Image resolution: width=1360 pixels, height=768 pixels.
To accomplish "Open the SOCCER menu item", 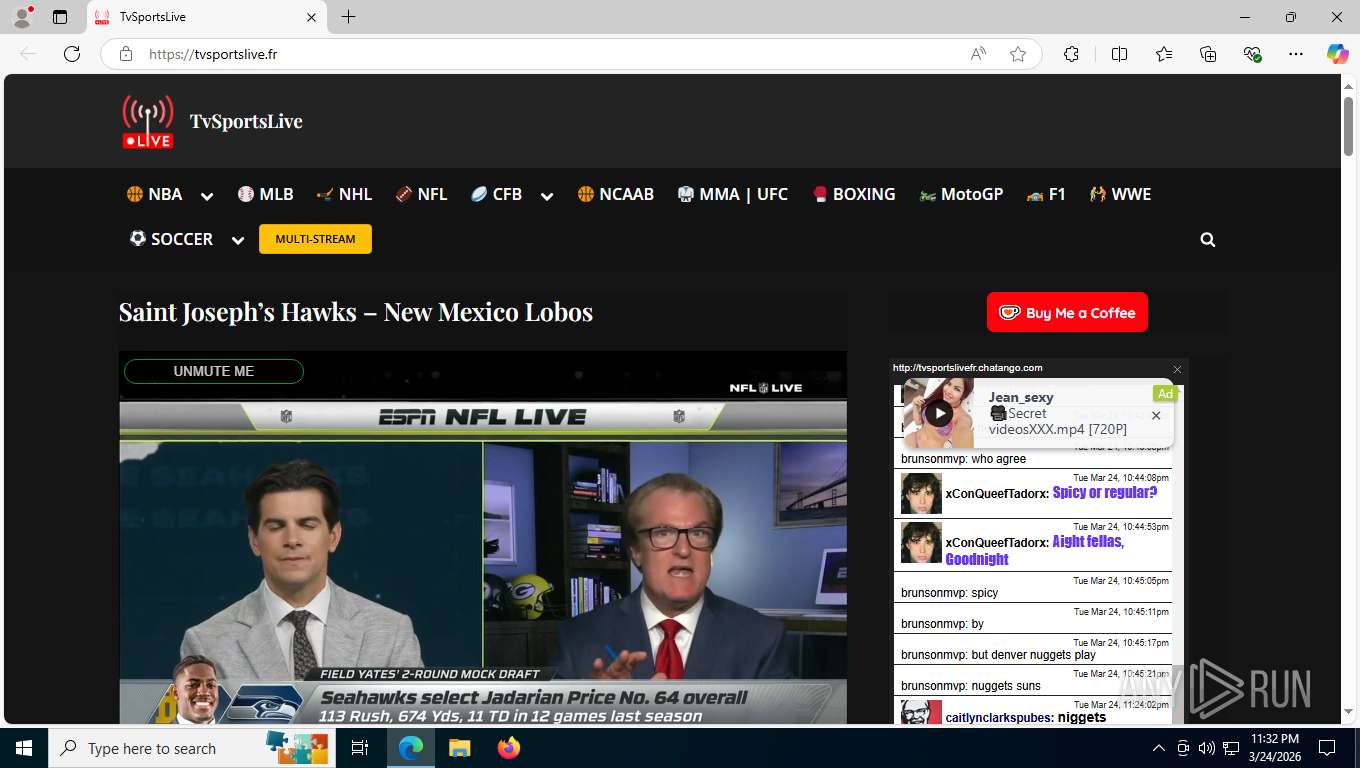I will tap(171, 239).
